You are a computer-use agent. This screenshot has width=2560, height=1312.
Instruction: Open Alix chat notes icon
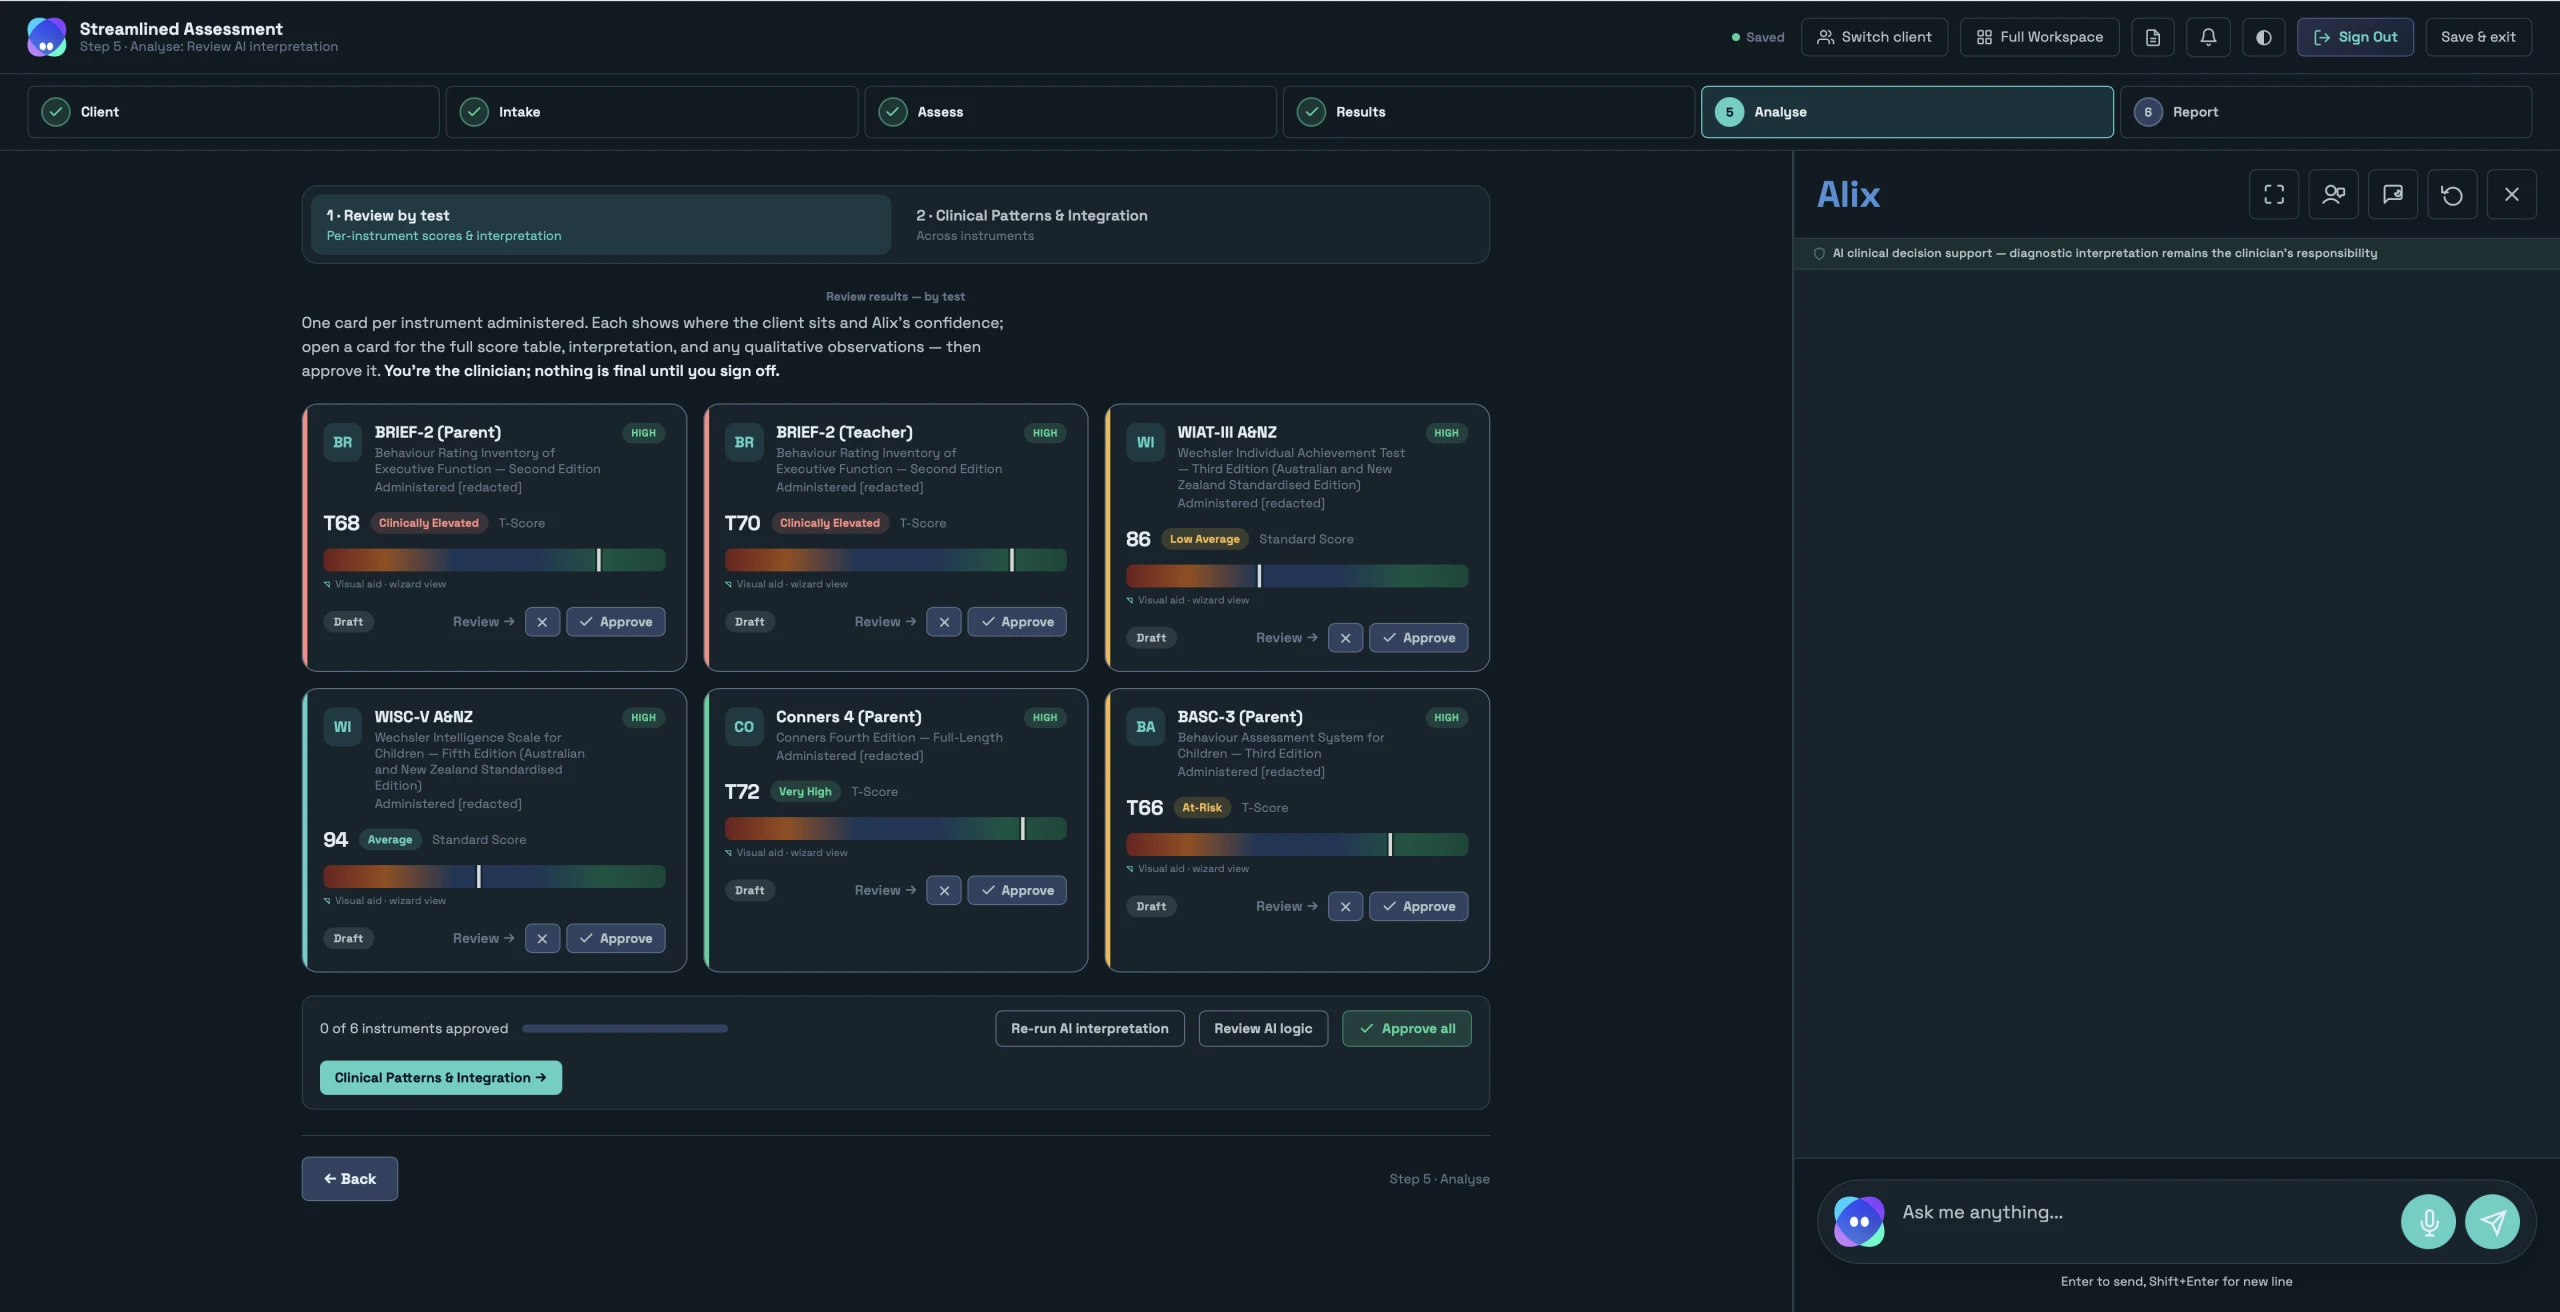coord(2392,194)
